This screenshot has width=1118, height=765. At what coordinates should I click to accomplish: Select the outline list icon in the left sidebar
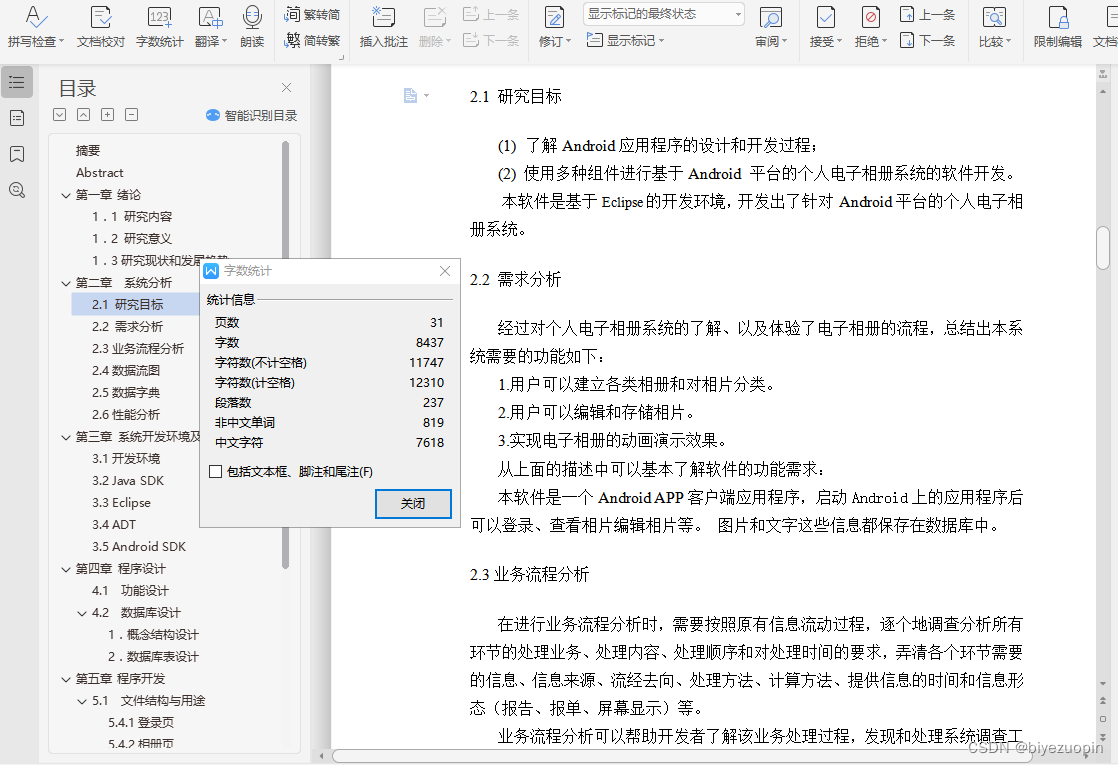point(17,83)
